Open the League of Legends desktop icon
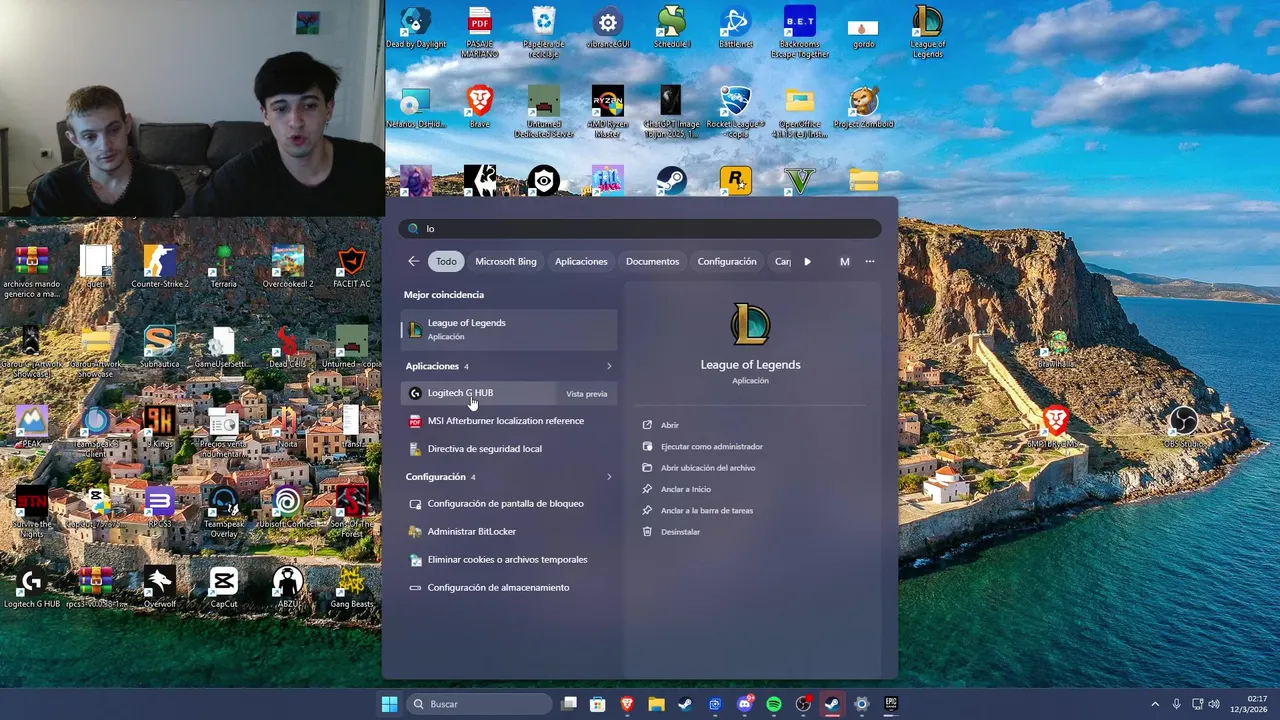This screenshot has height=720, width=1280. click(x=928, y=33)
